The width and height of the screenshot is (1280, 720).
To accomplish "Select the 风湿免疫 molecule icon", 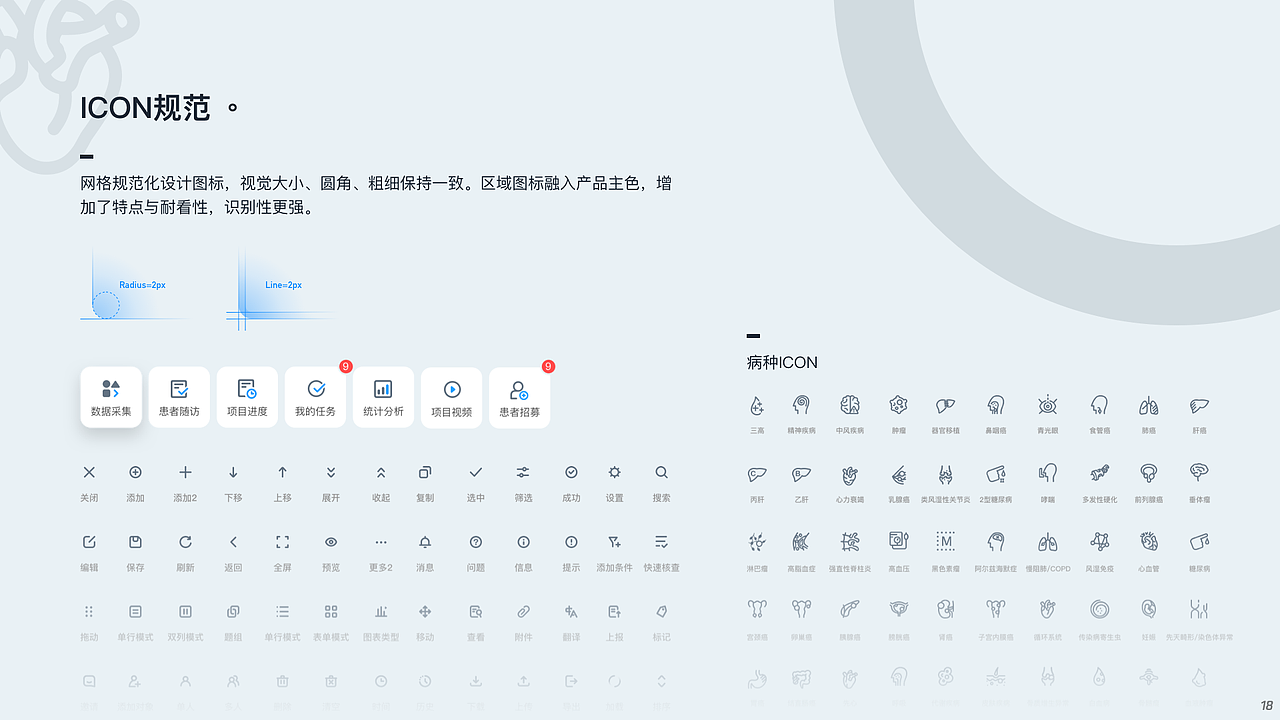I will [1099, 542].
